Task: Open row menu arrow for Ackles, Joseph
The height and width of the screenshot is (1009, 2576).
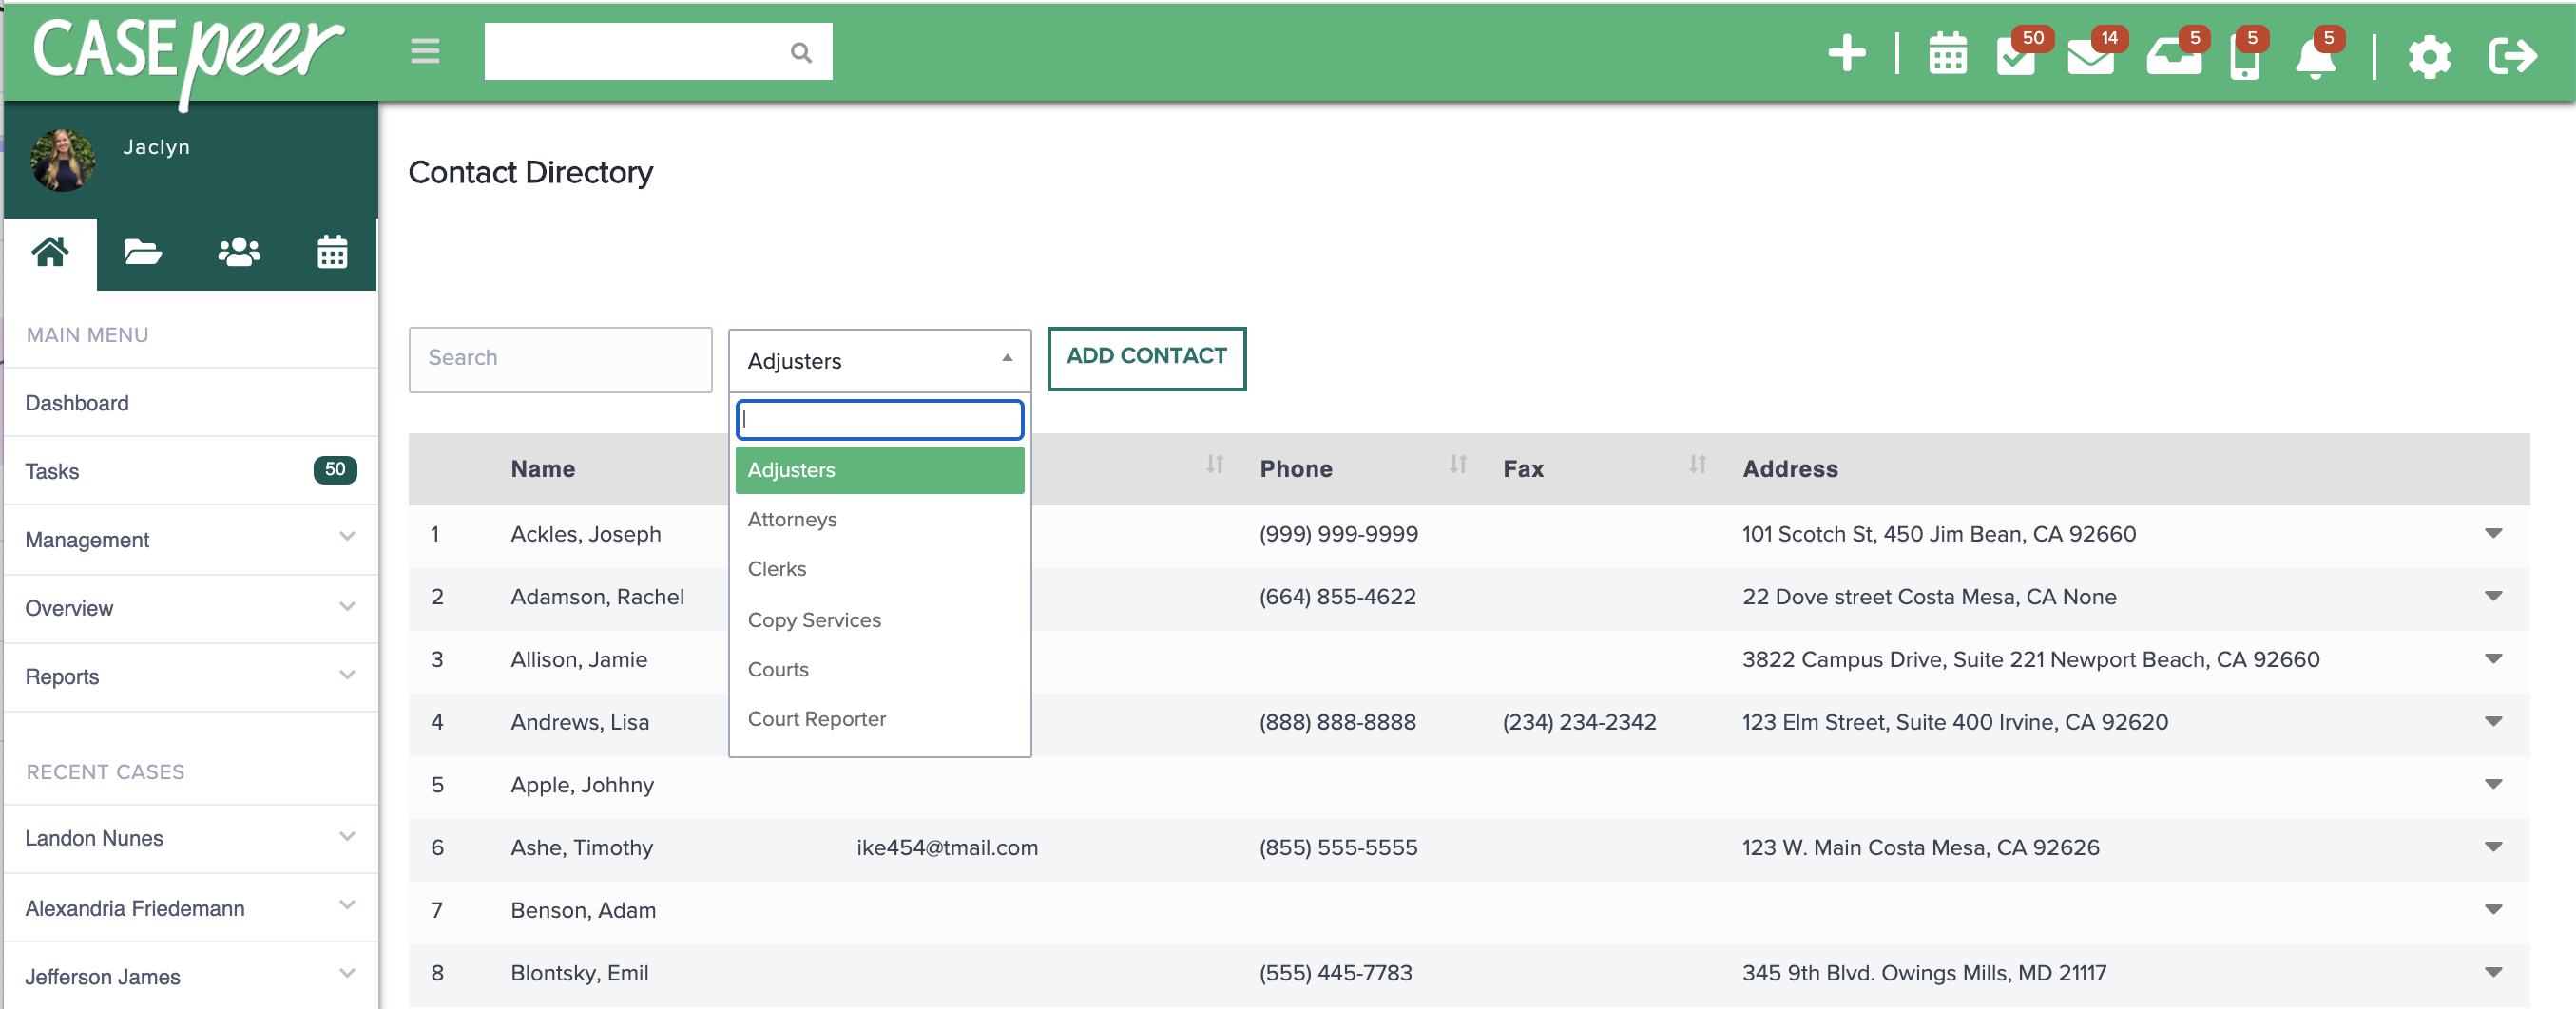Action: click(x=2493, y=533)
